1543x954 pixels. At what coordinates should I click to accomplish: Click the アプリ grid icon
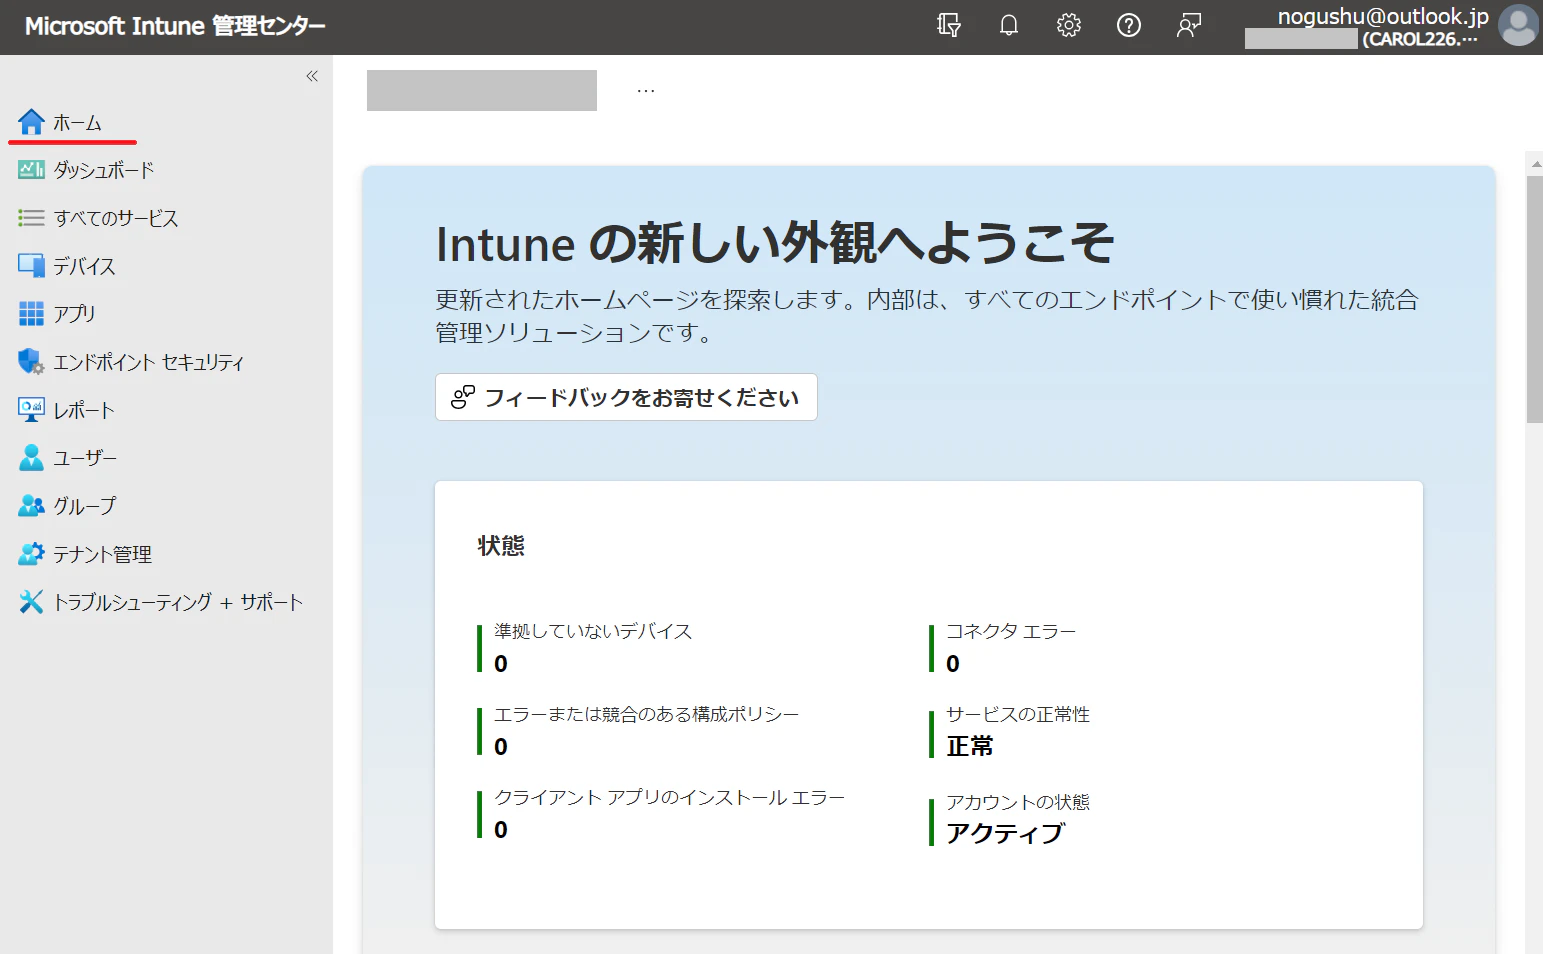(x=31, y=314)
